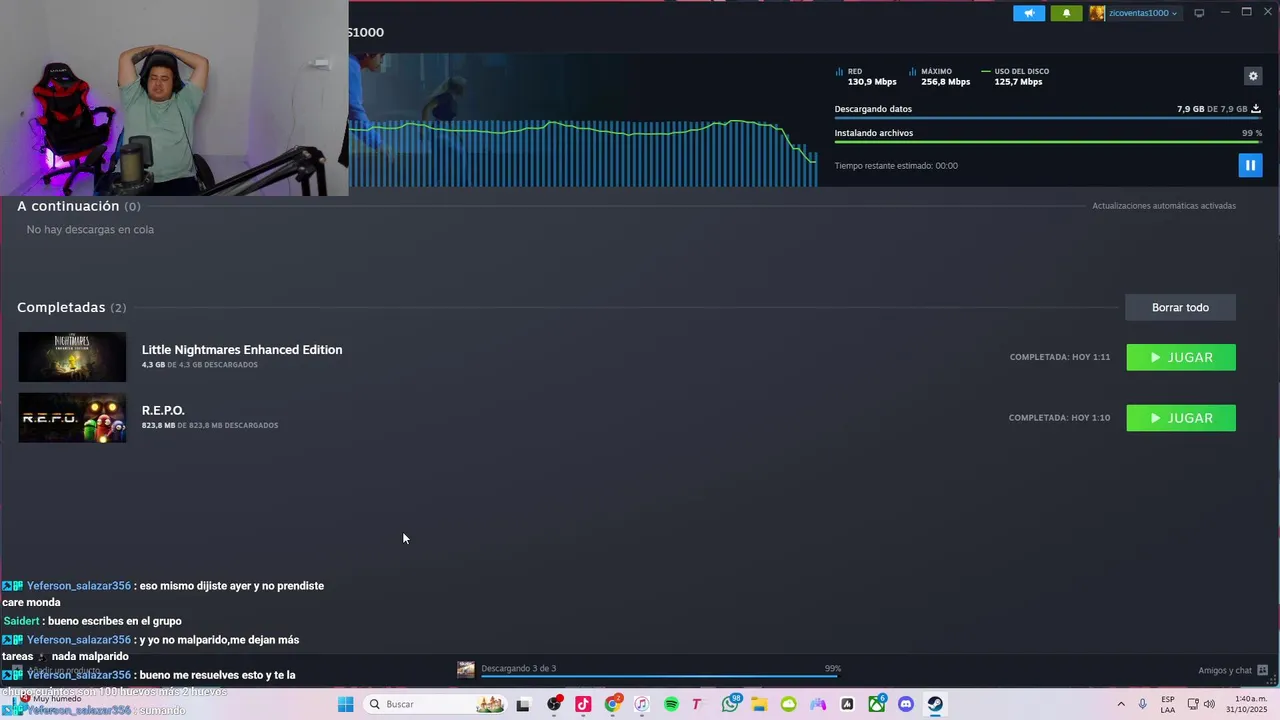
Task: Click the Instalando archivos progress bar
Action: point(1047,142)
